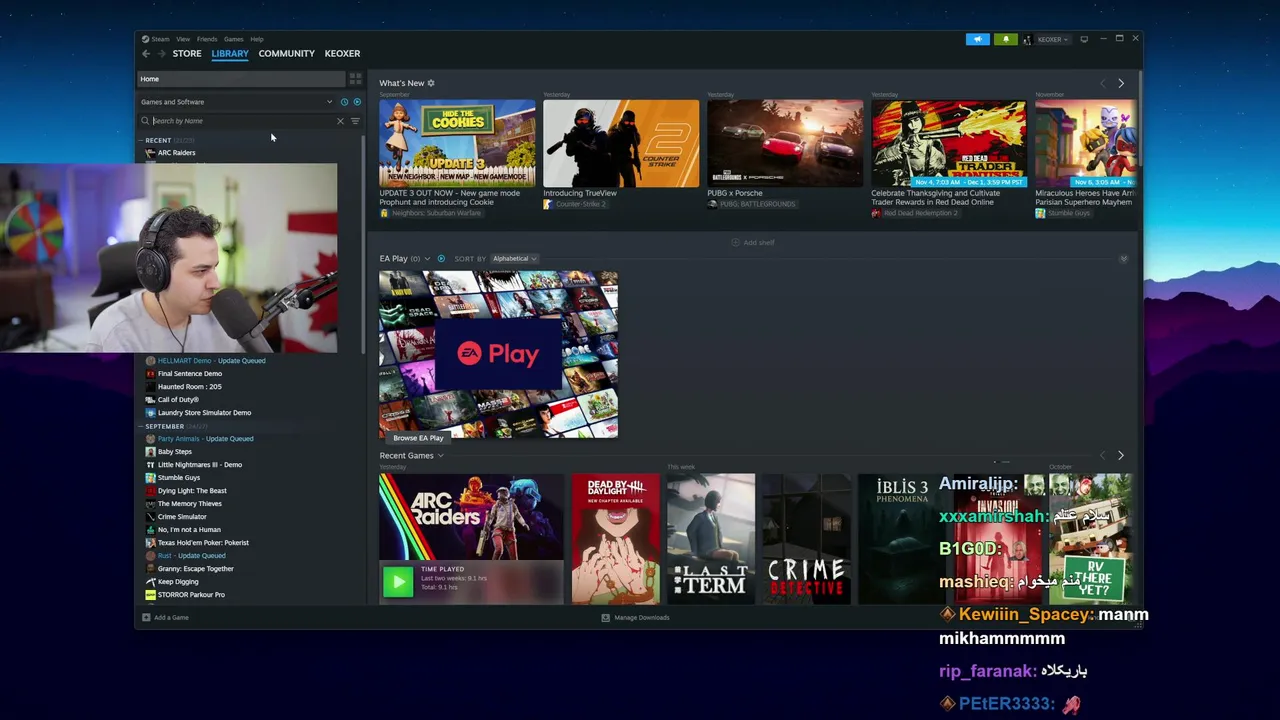Open the Hide the Cookies update news
The height and width of the screenshot is (720, 1280).
point(457,143)
